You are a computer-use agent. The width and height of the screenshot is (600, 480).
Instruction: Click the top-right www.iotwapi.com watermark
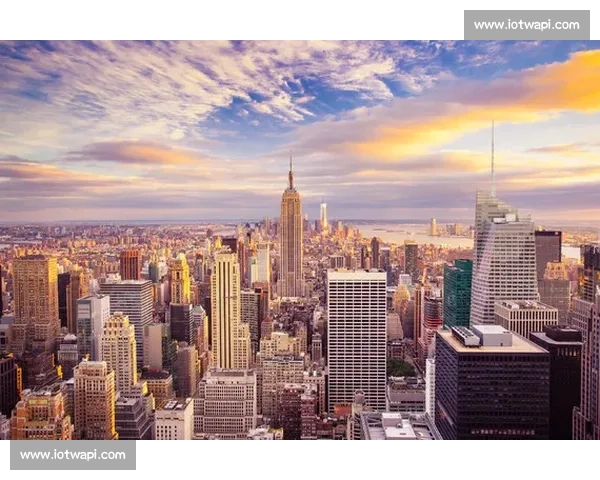coord(527,24)
